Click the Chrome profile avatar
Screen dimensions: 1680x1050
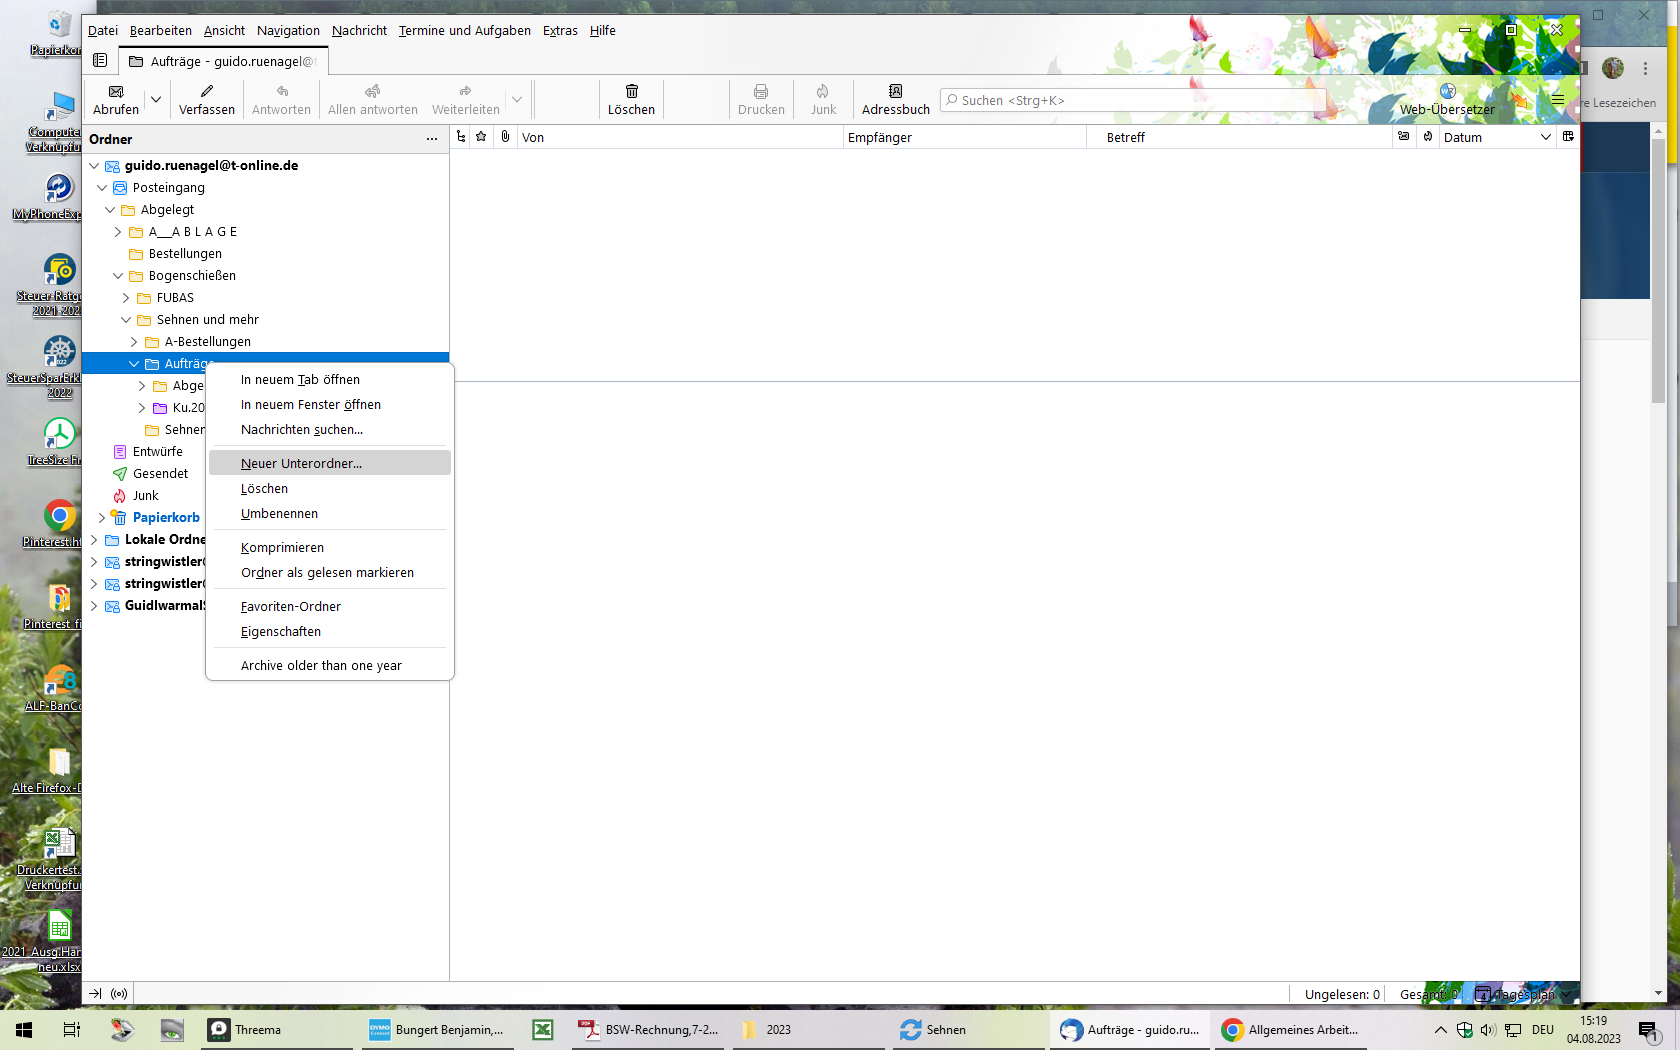coord(1613,68)
